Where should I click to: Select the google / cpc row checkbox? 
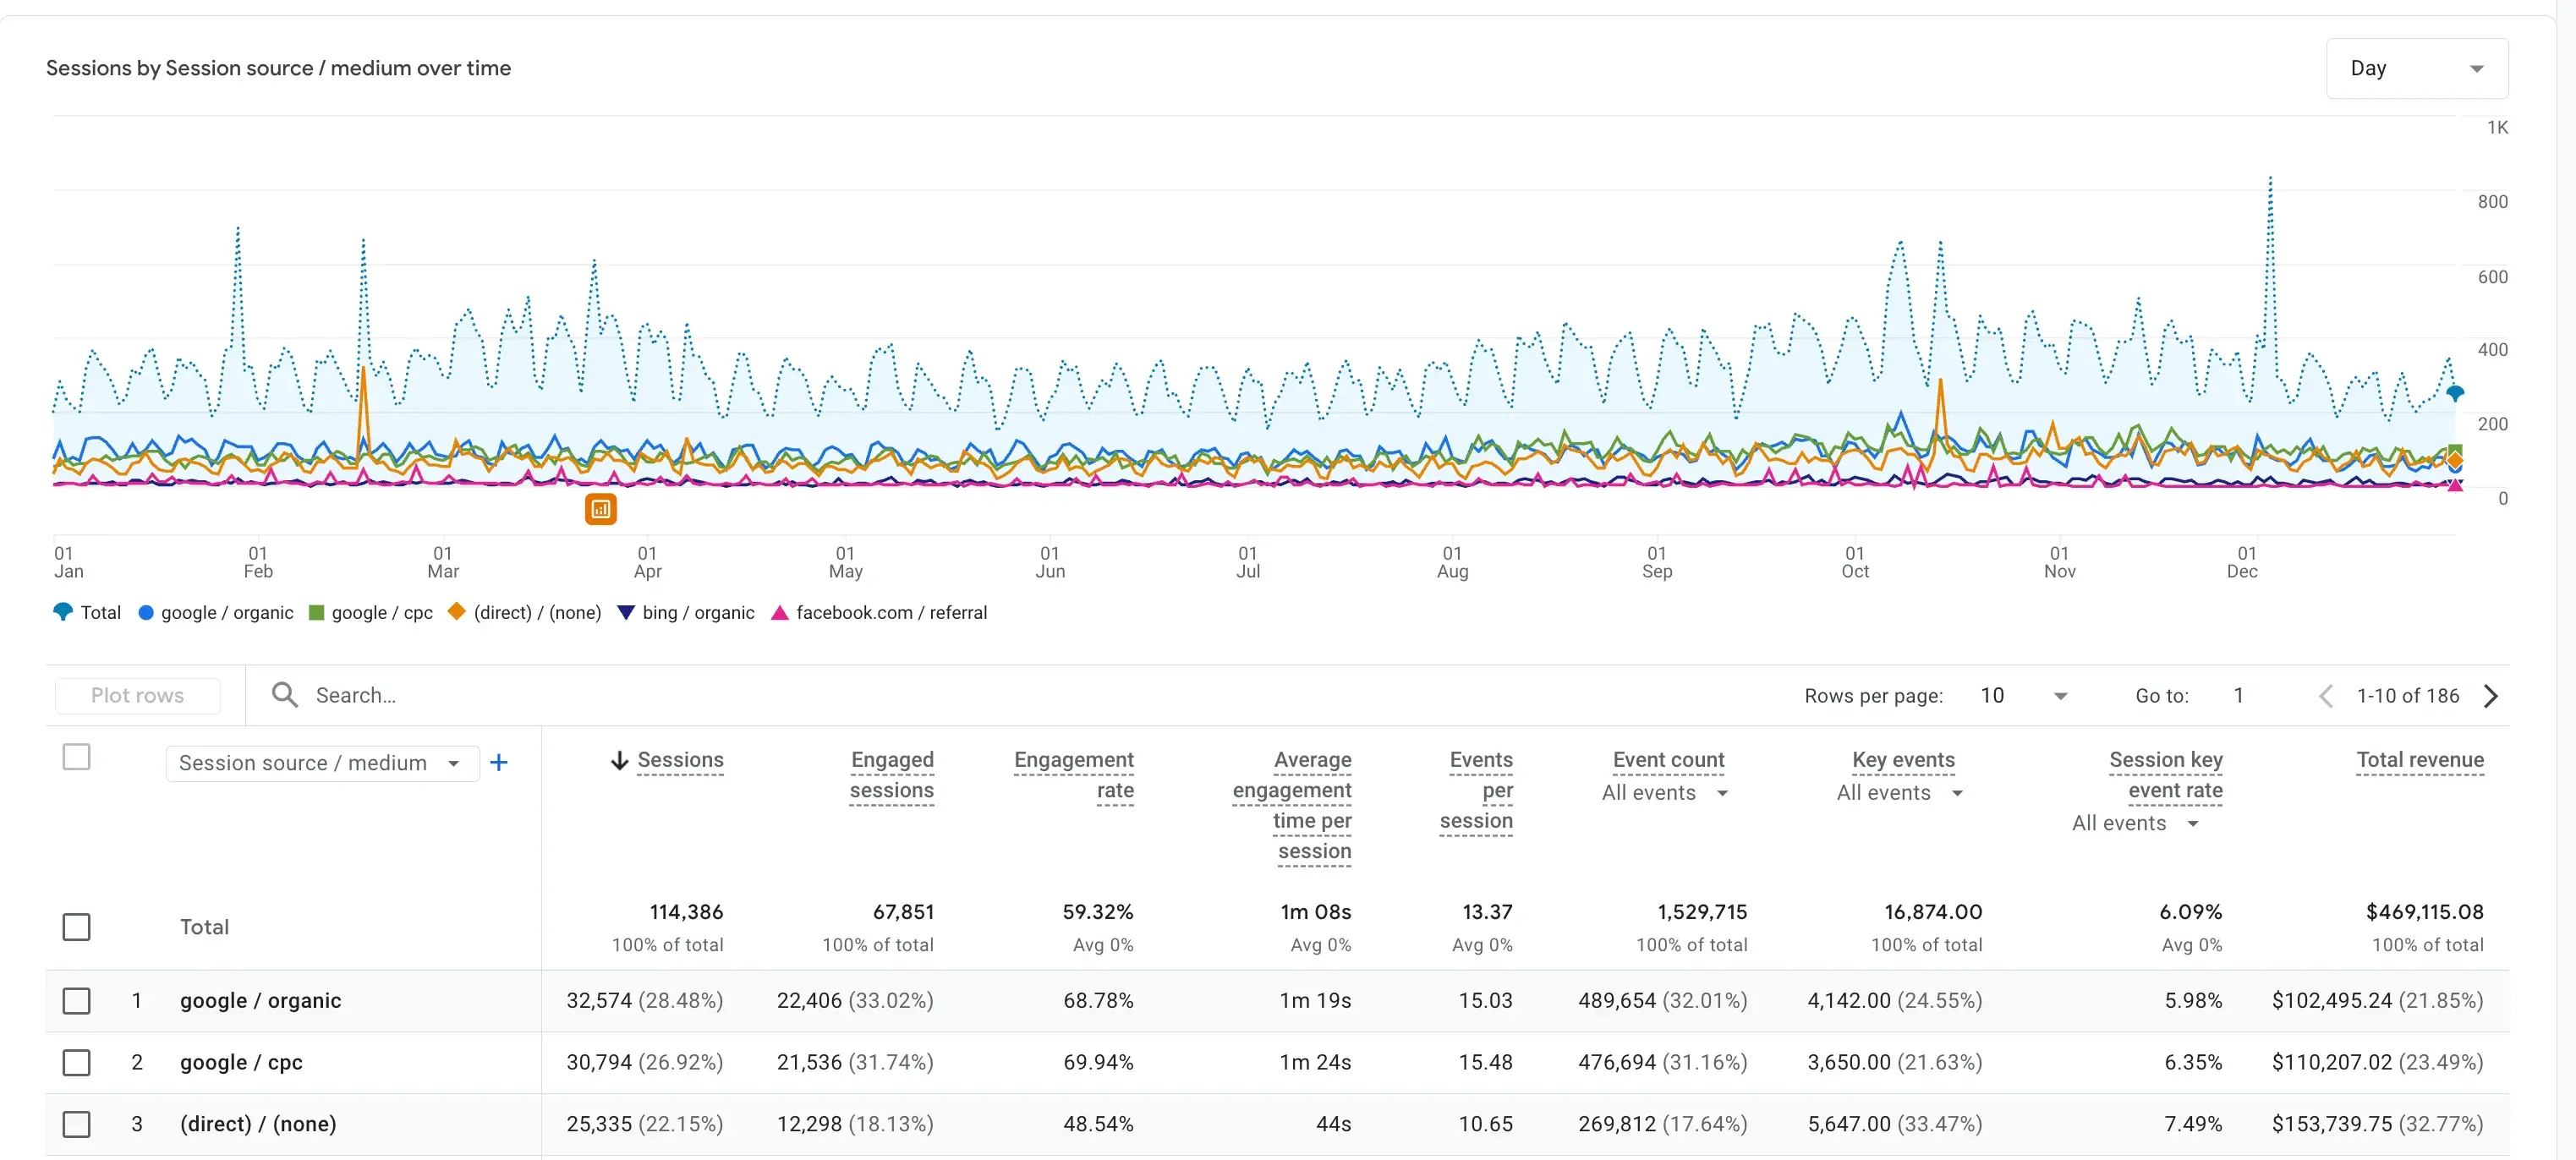pos(77,1062)
